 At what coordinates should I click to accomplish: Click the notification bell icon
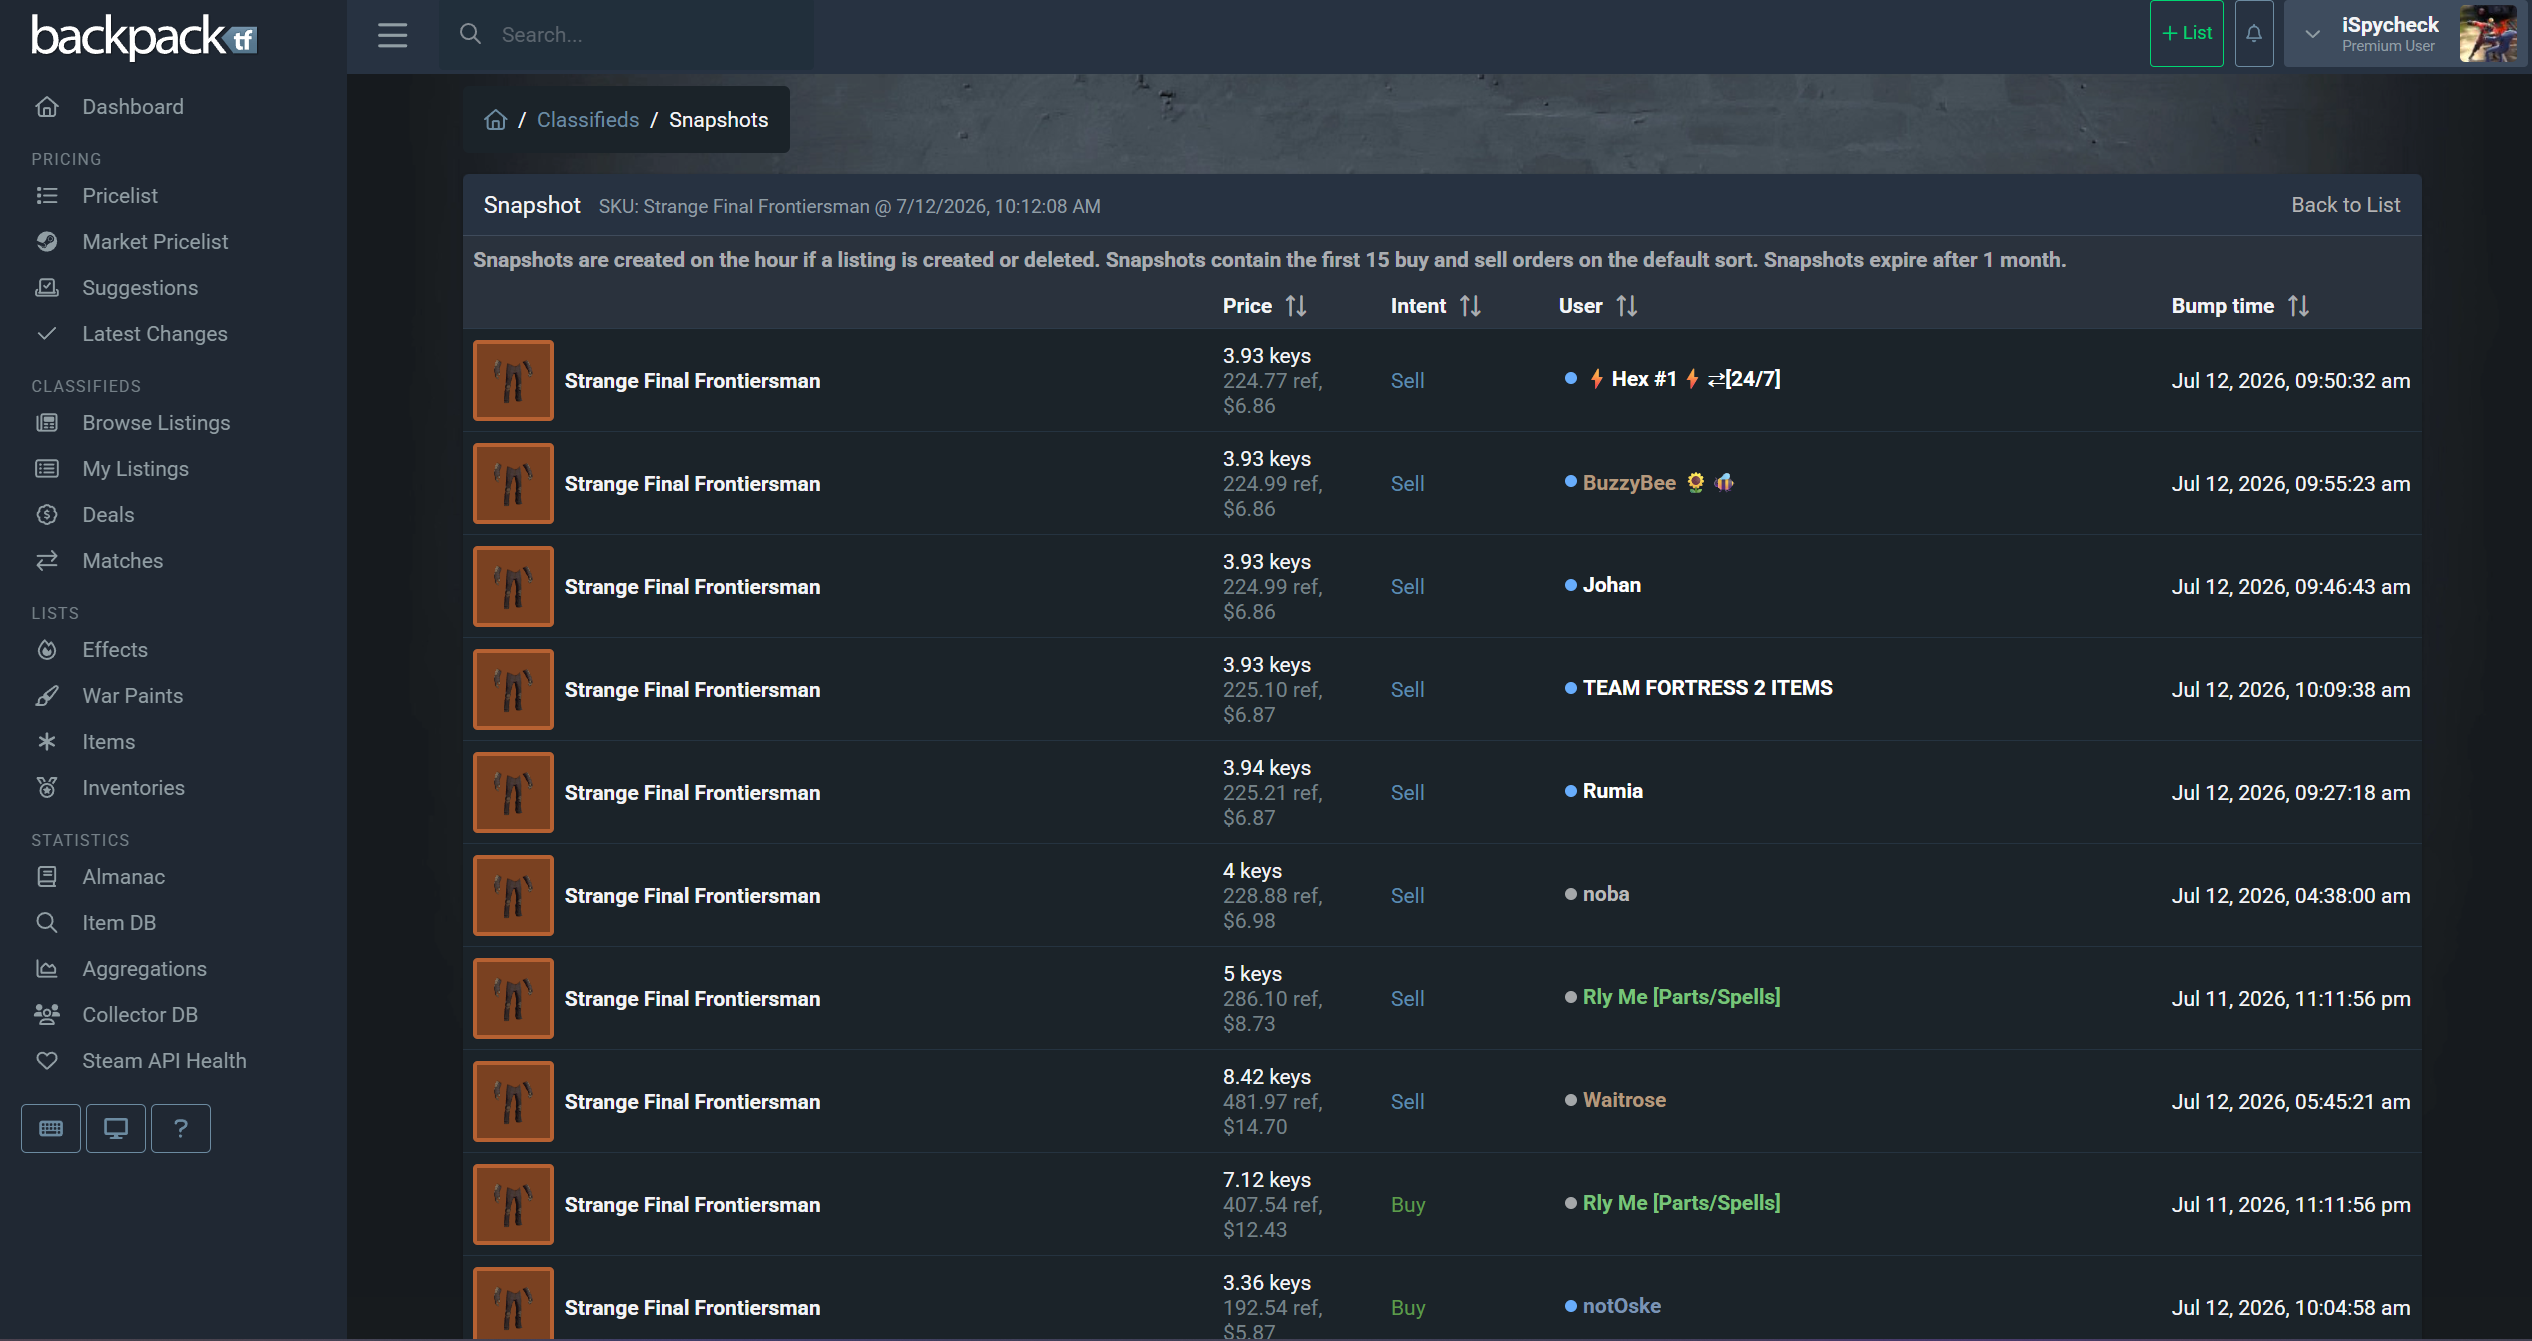click(x=2254, y=34)
